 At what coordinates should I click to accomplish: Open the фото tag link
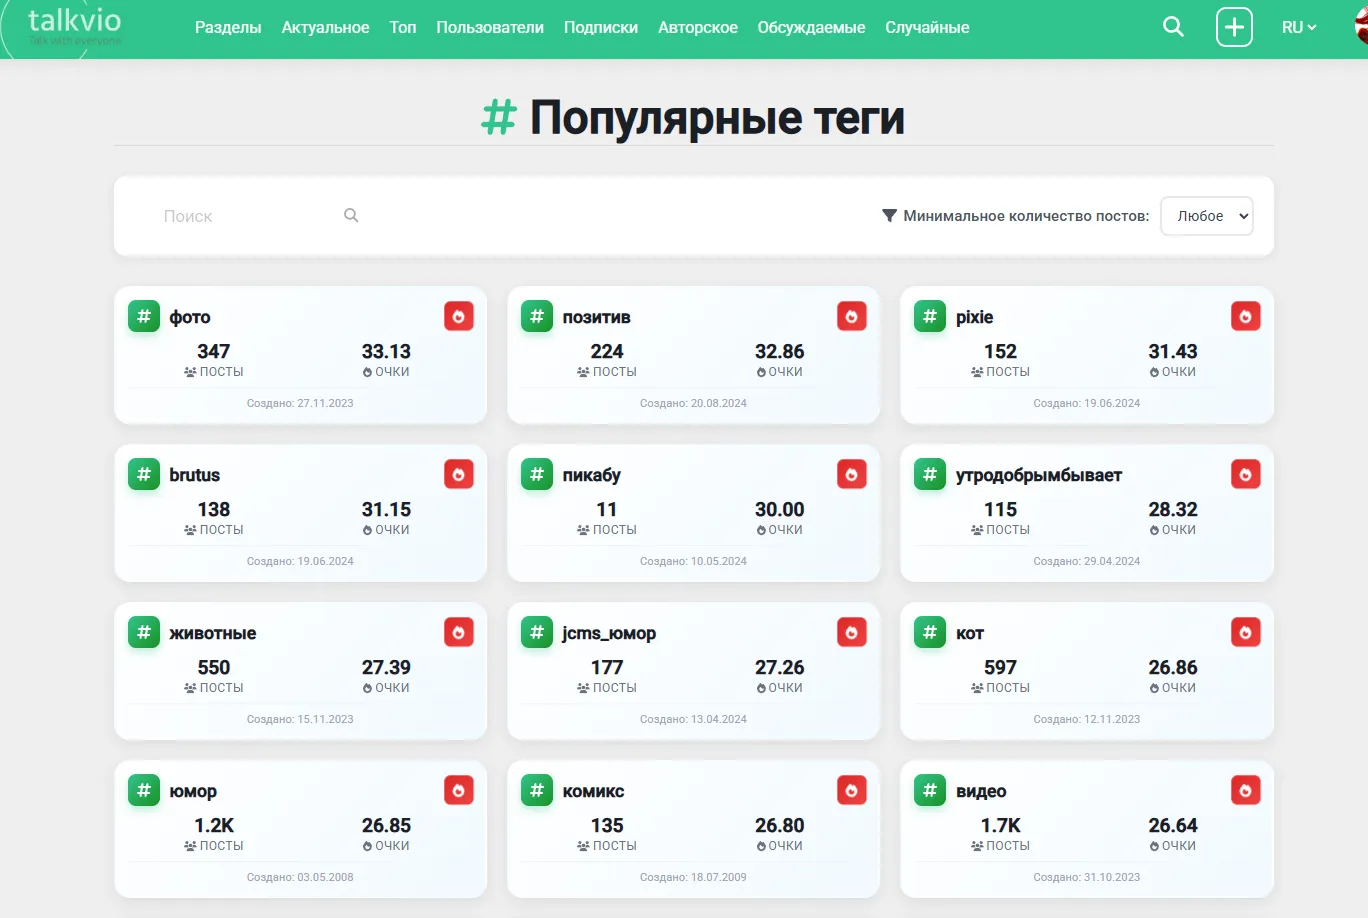[x=190, y=317]
